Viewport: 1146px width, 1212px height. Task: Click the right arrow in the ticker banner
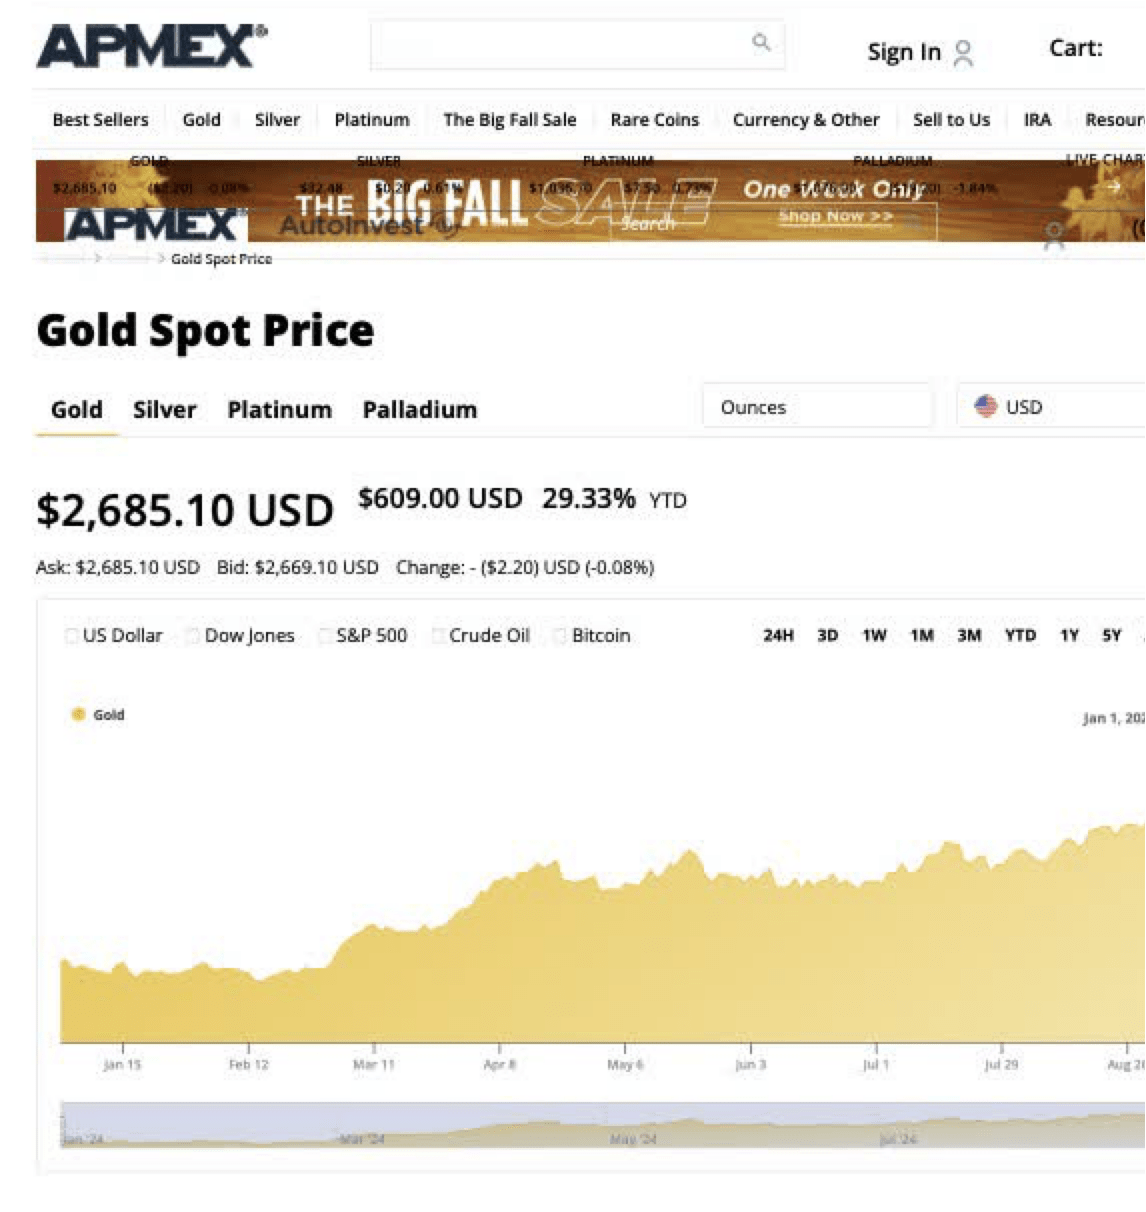(1113, 185)
